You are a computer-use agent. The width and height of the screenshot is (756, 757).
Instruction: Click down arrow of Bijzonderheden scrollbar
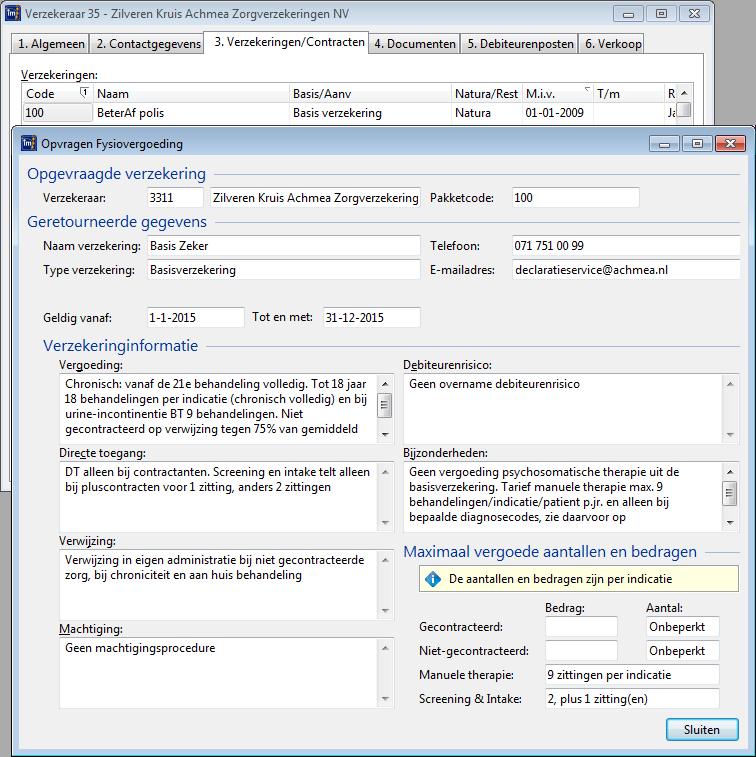pyautogui.click(x=729, y=522)
